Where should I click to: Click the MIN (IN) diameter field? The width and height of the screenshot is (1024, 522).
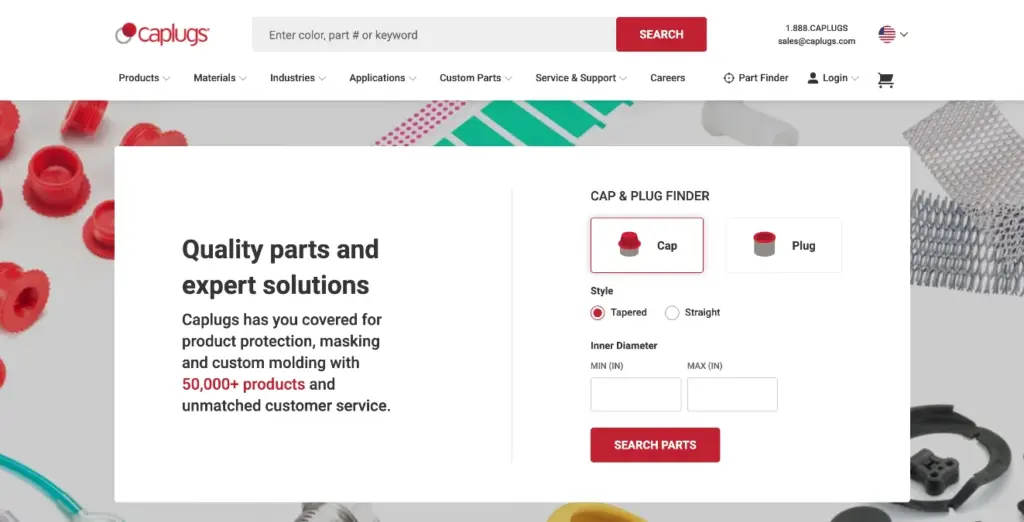(x=635, y=395)
